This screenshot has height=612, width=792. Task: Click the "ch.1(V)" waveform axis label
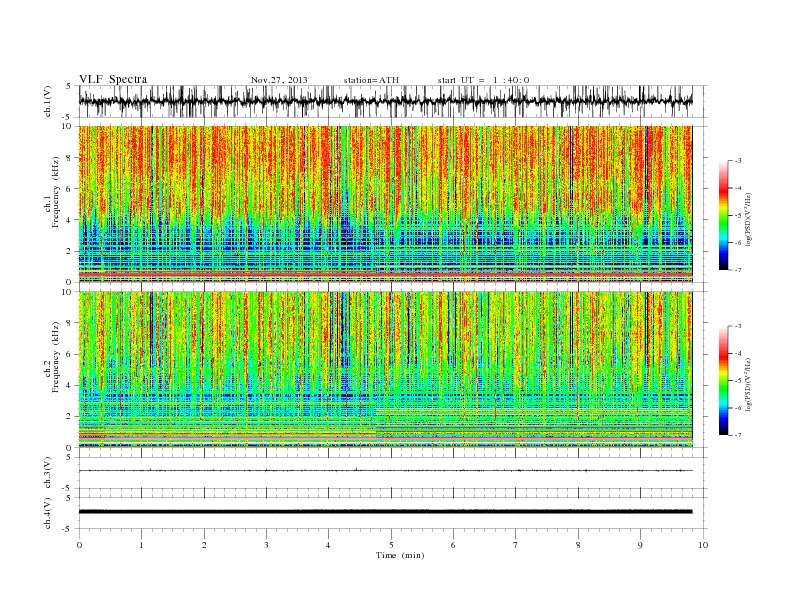48,101
